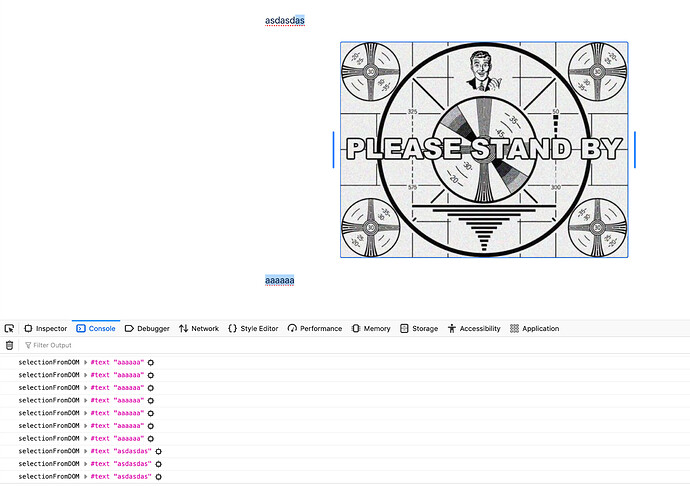Focus the Filter Output field
Viewport: 690px width, 487px height.
(352, 345)
